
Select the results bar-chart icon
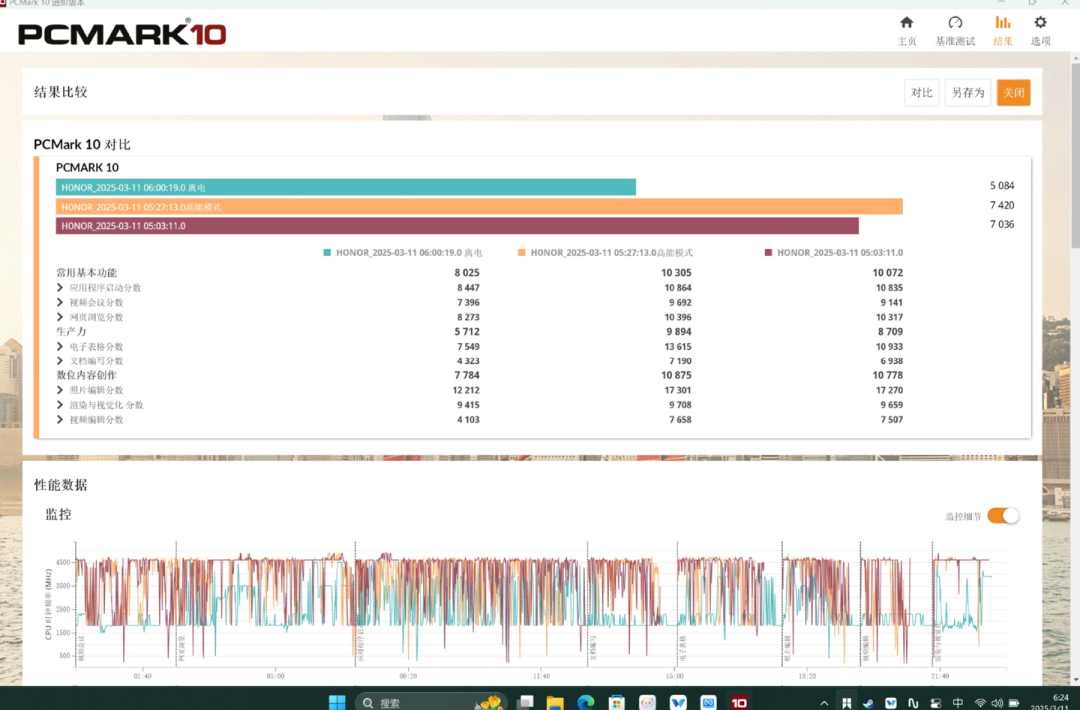pos(1002,23)
